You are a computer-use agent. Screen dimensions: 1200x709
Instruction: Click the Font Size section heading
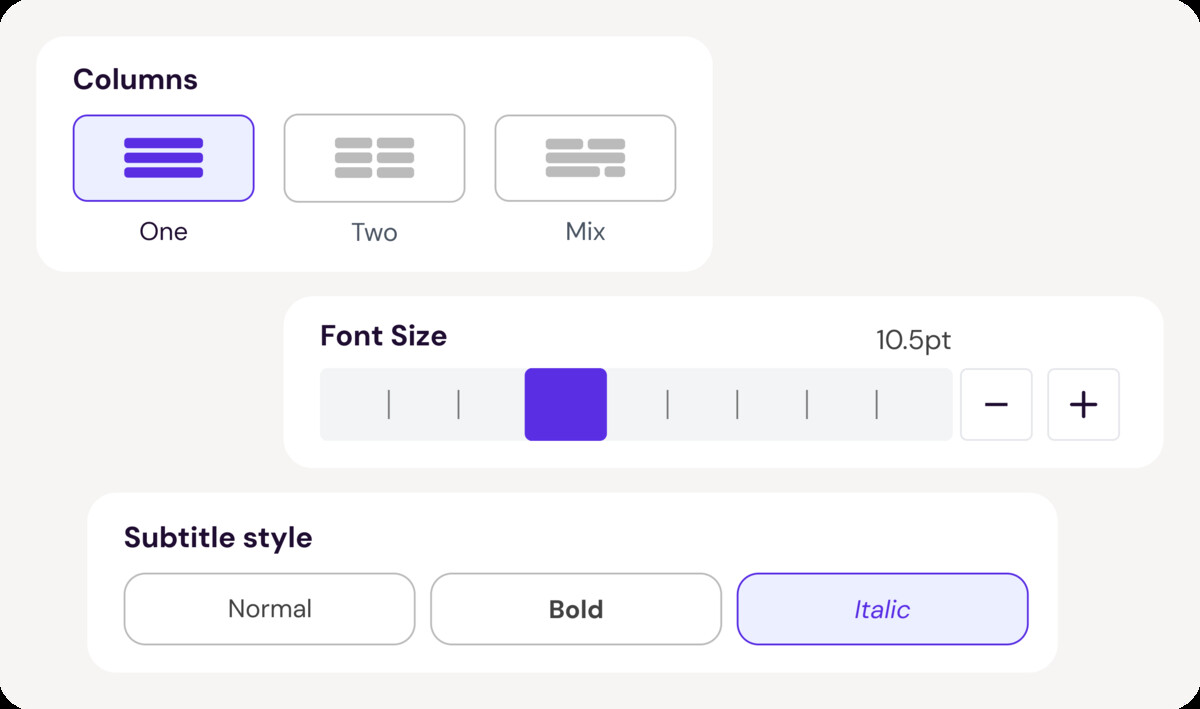pos(383,336)
